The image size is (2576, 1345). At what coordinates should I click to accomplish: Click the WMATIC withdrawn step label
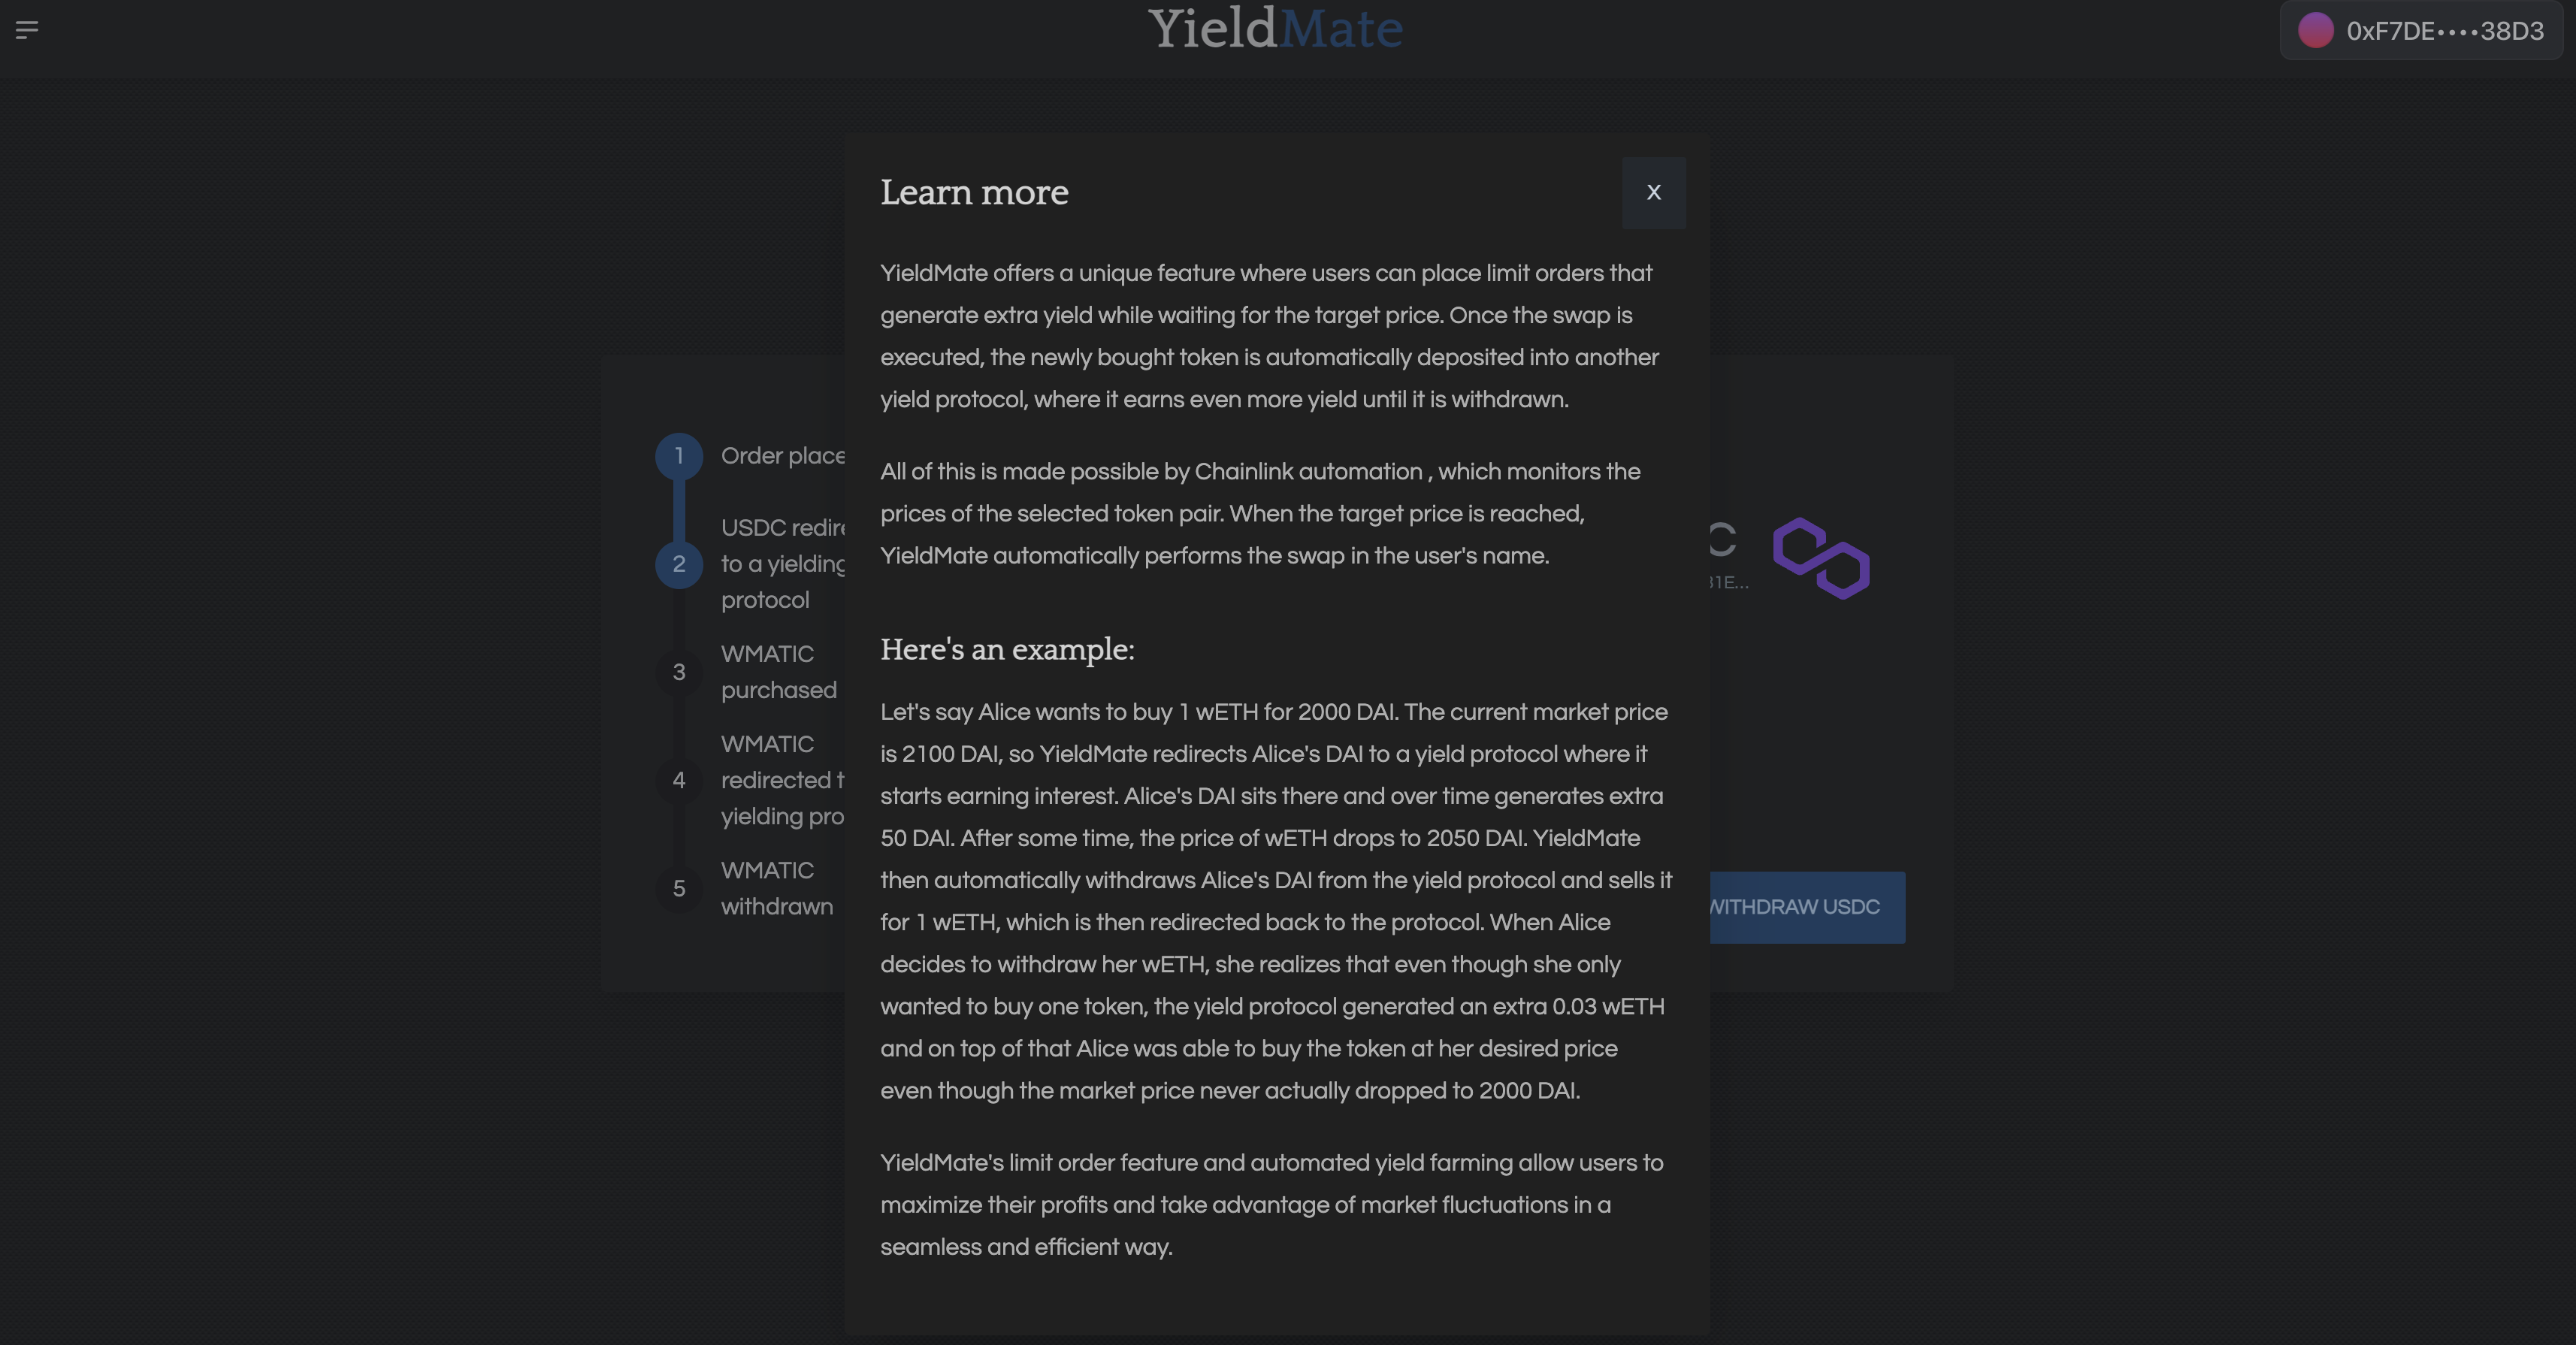(x=776, y=888)
